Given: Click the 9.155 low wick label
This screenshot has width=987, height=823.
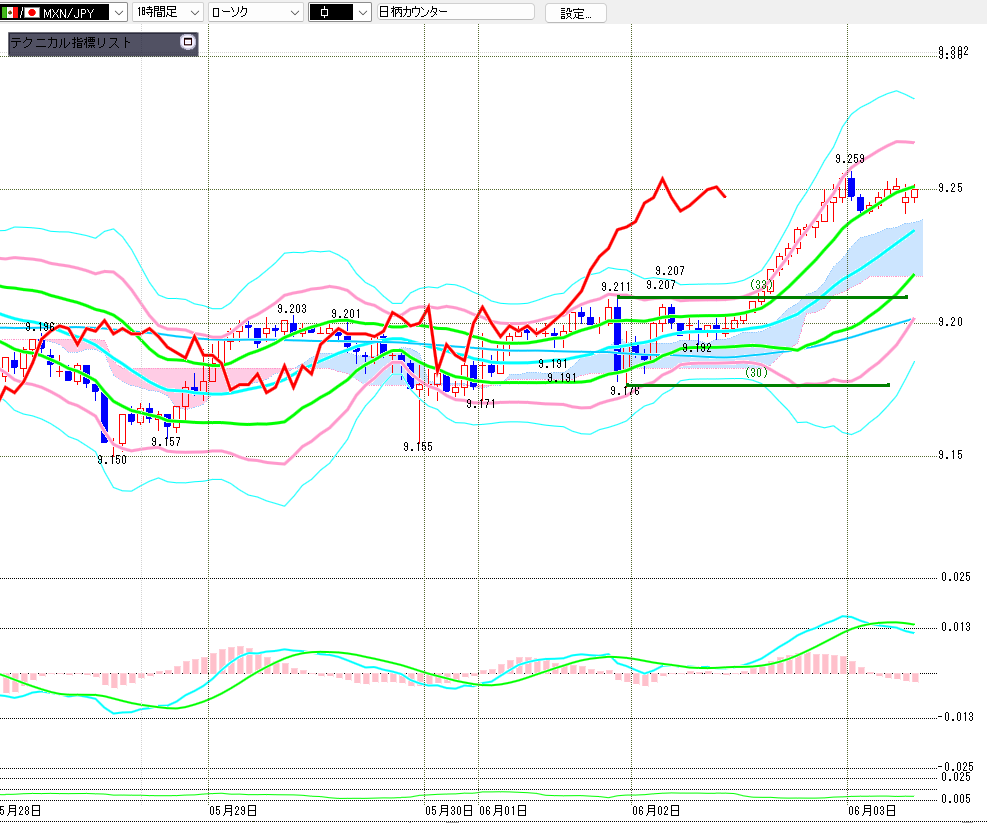Looking at the screenshot, I should (418, 447).
